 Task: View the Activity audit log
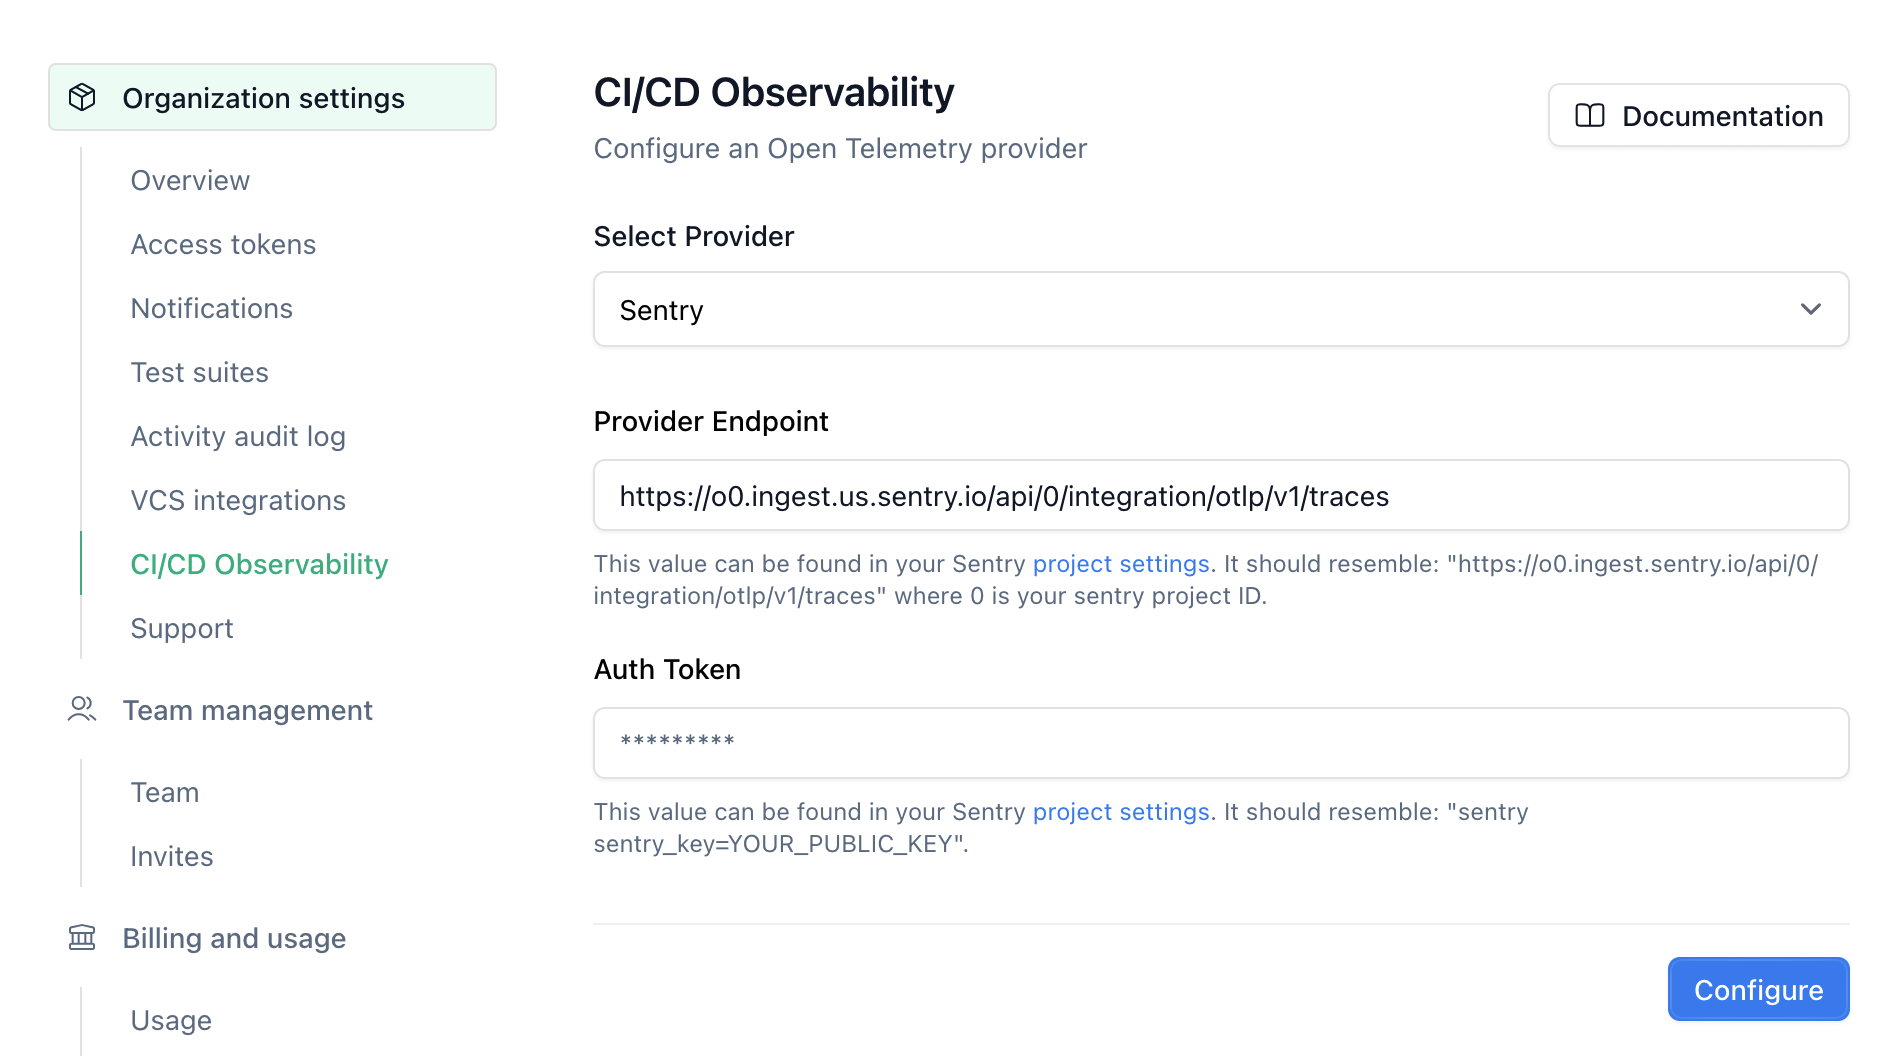(238, 437)
